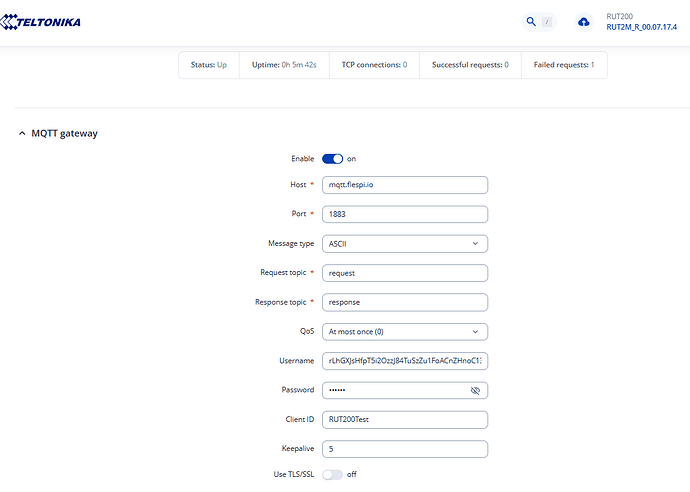Click the Keepalive input field

tap(404, 449)
